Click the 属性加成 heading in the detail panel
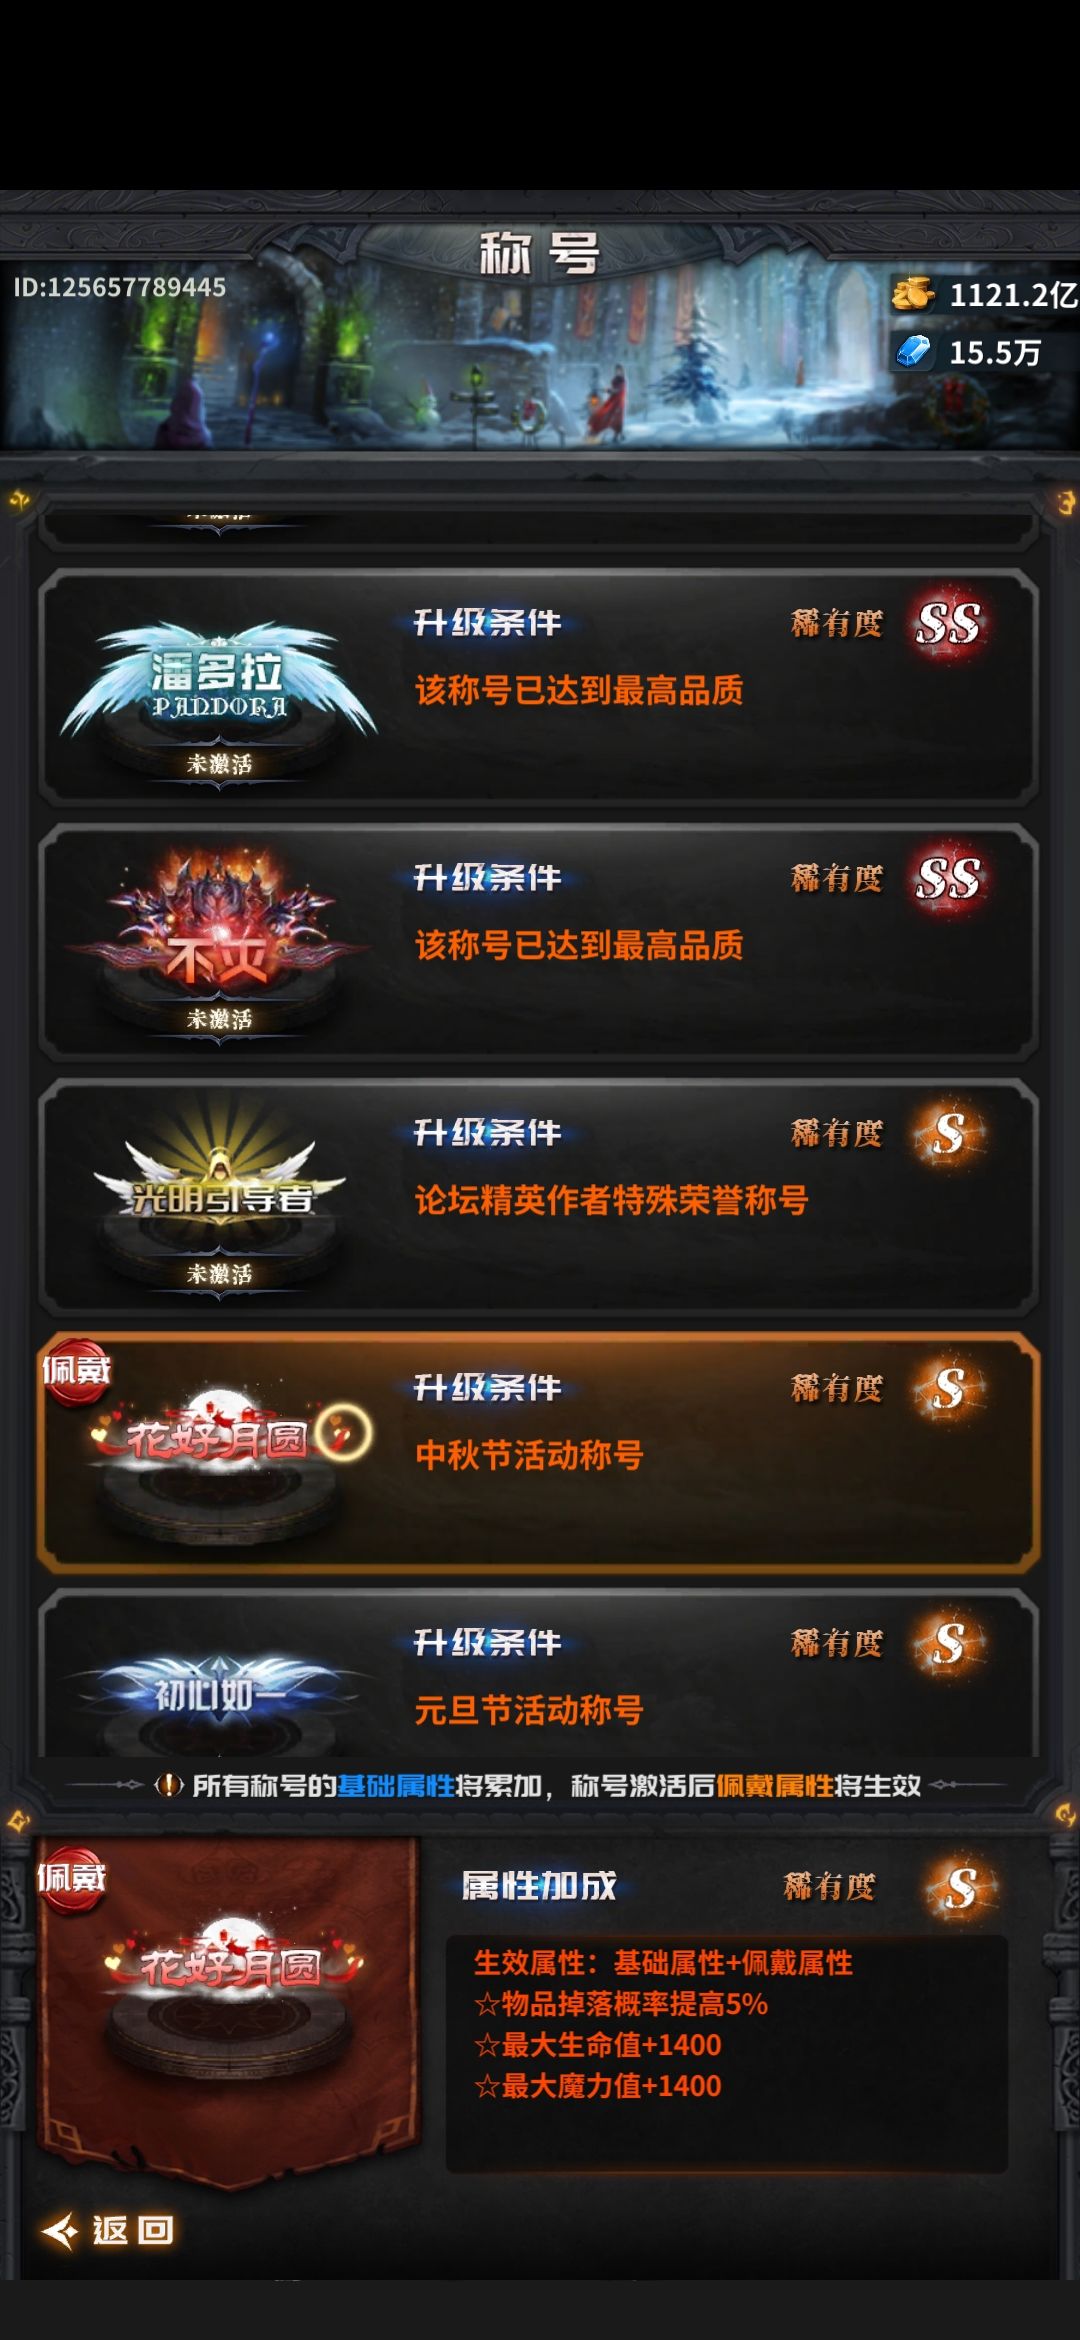1080x2340 pixels. pyautogui.click(x=539, y=1886)
